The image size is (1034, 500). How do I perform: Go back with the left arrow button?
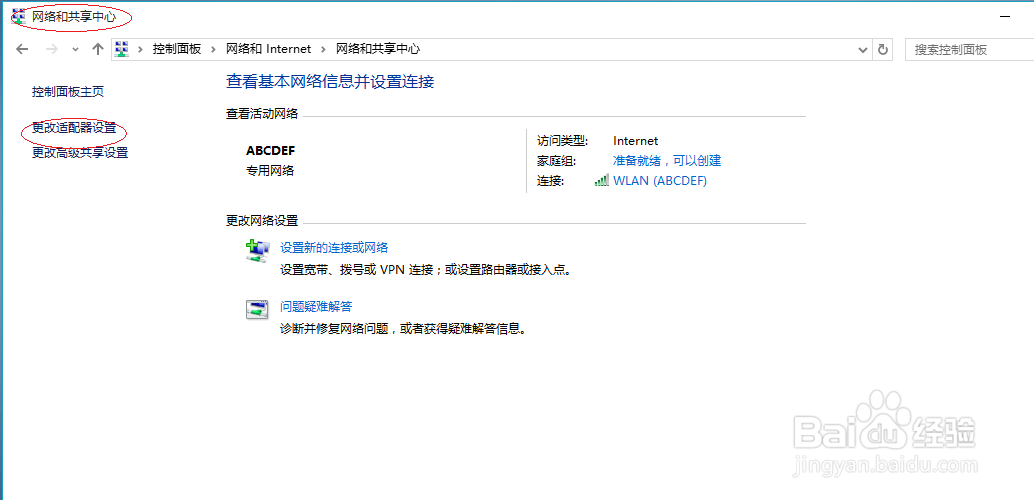pyautogui.click(x=22, y=49)
